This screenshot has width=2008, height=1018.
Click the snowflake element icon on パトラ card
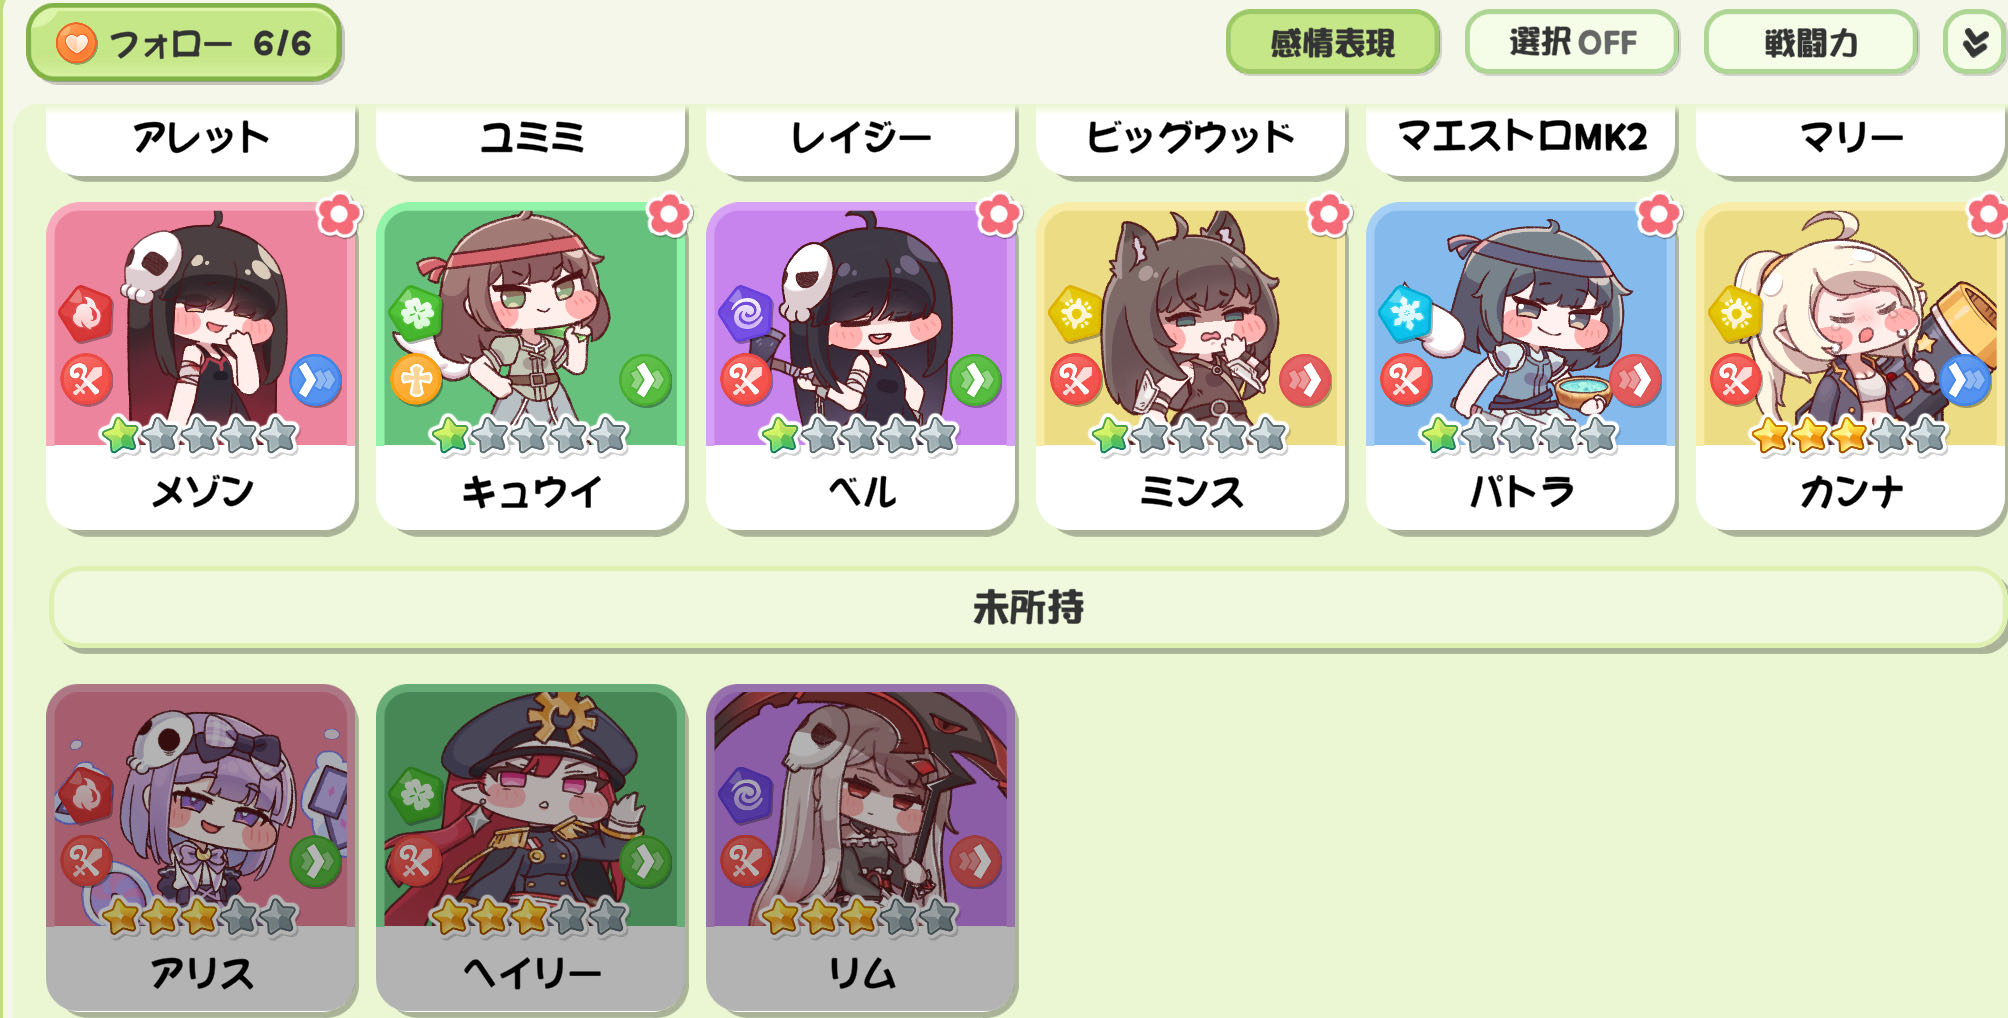pos(1406,314)
